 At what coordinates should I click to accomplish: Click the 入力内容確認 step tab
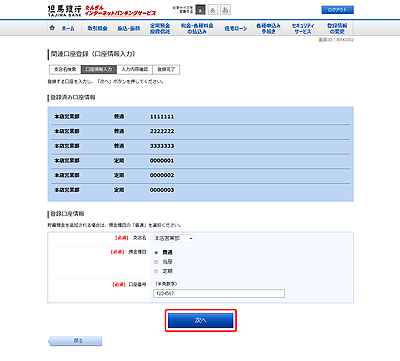pos(135,69)
